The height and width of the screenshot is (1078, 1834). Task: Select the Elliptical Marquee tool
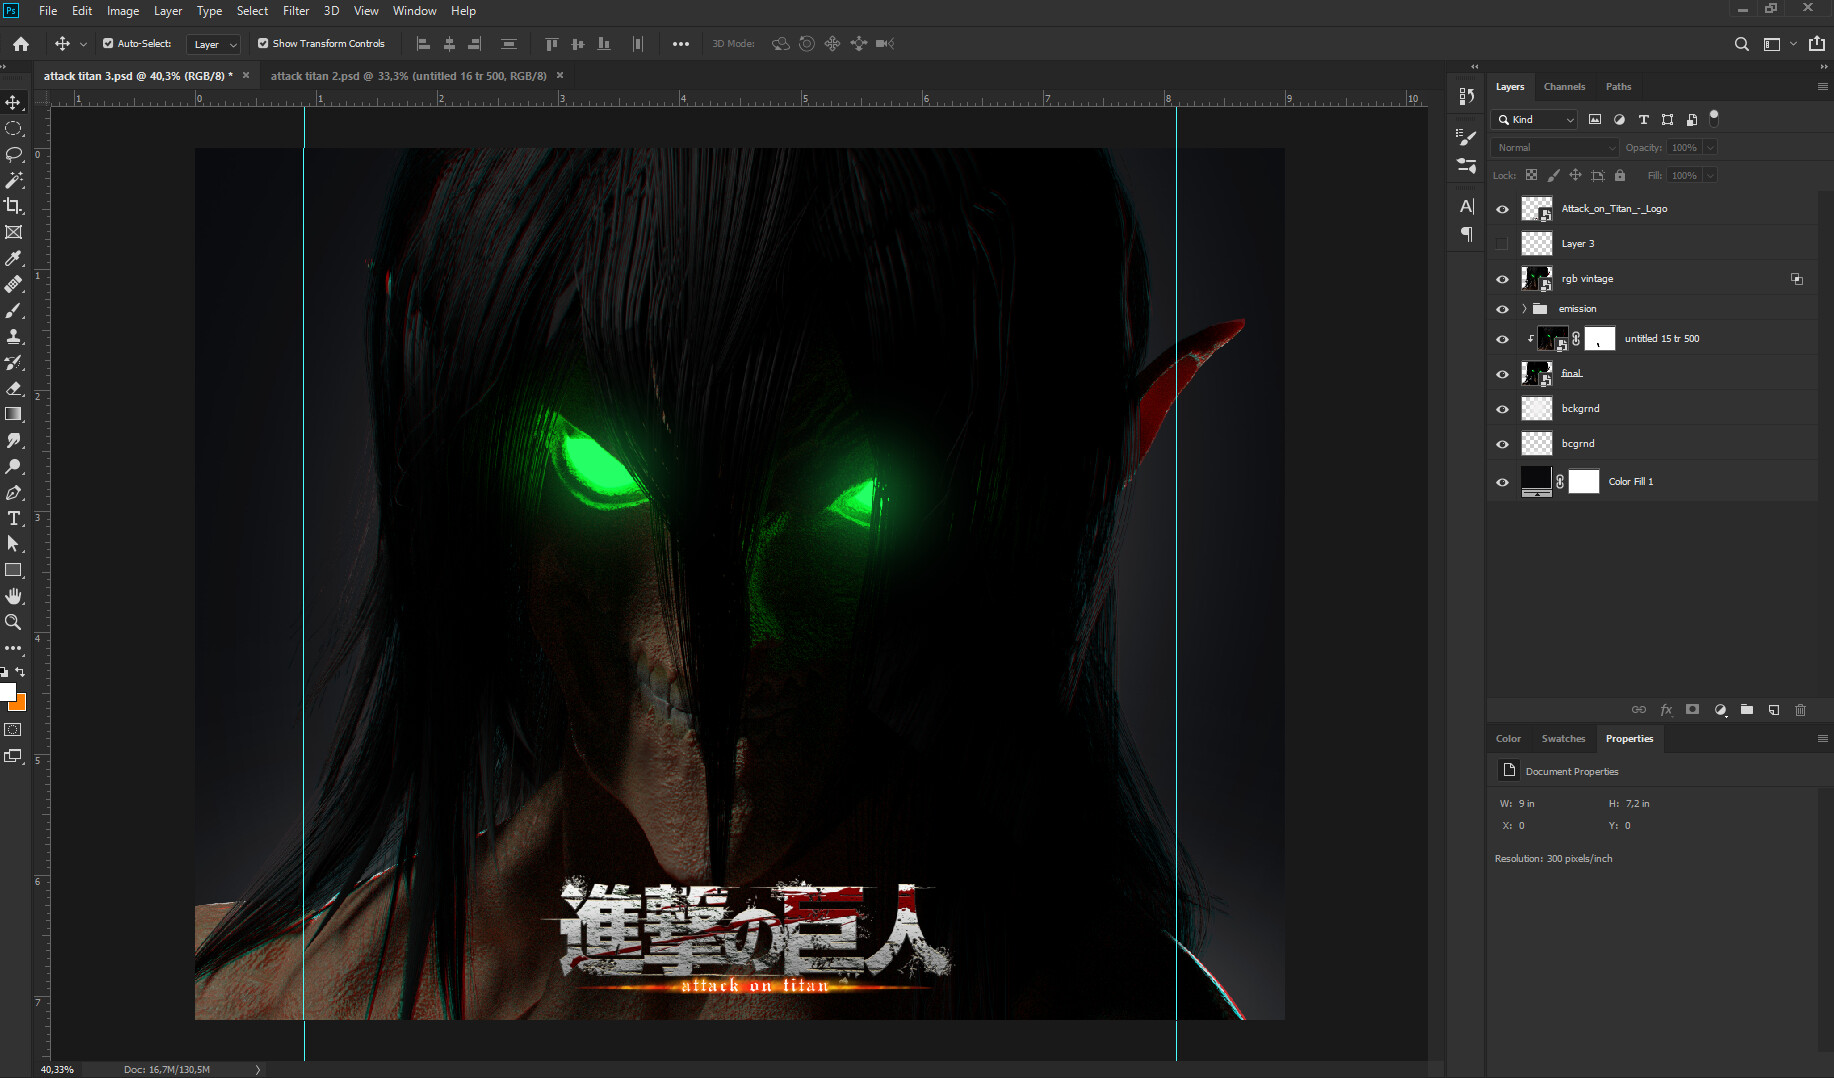coord(13,129)
